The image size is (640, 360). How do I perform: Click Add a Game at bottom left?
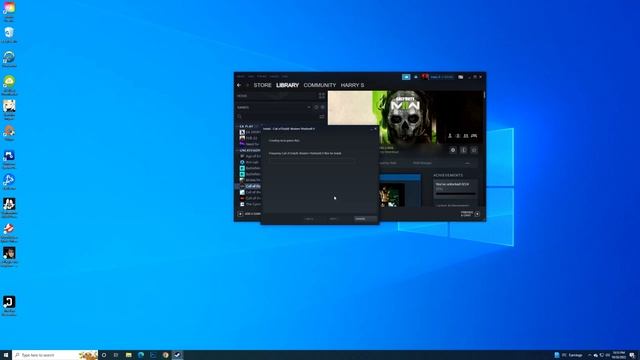point(249,214)
